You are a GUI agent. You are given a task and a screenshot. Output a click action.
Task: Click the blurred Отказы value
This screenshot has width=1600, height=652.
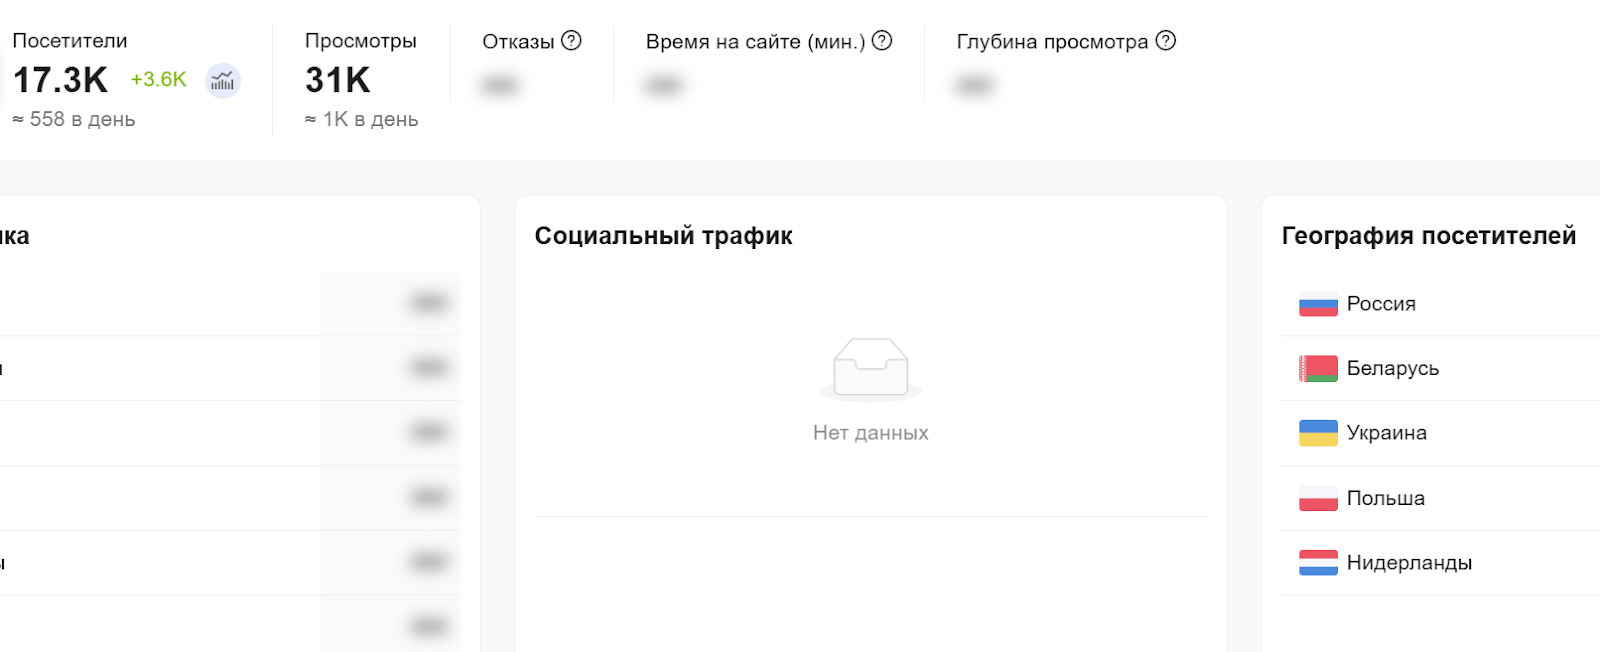(x=499, y=85)
